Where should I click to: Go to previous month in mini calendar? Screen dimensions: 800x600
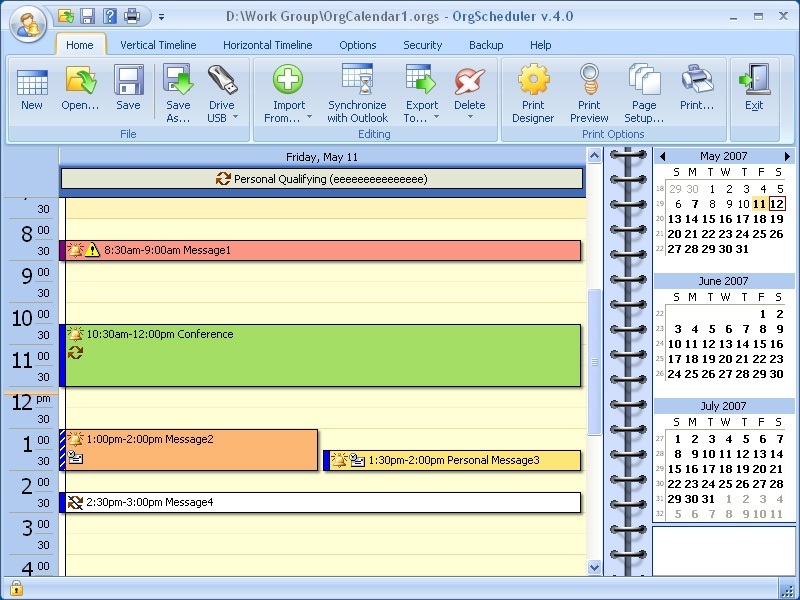tap(662, 157)
